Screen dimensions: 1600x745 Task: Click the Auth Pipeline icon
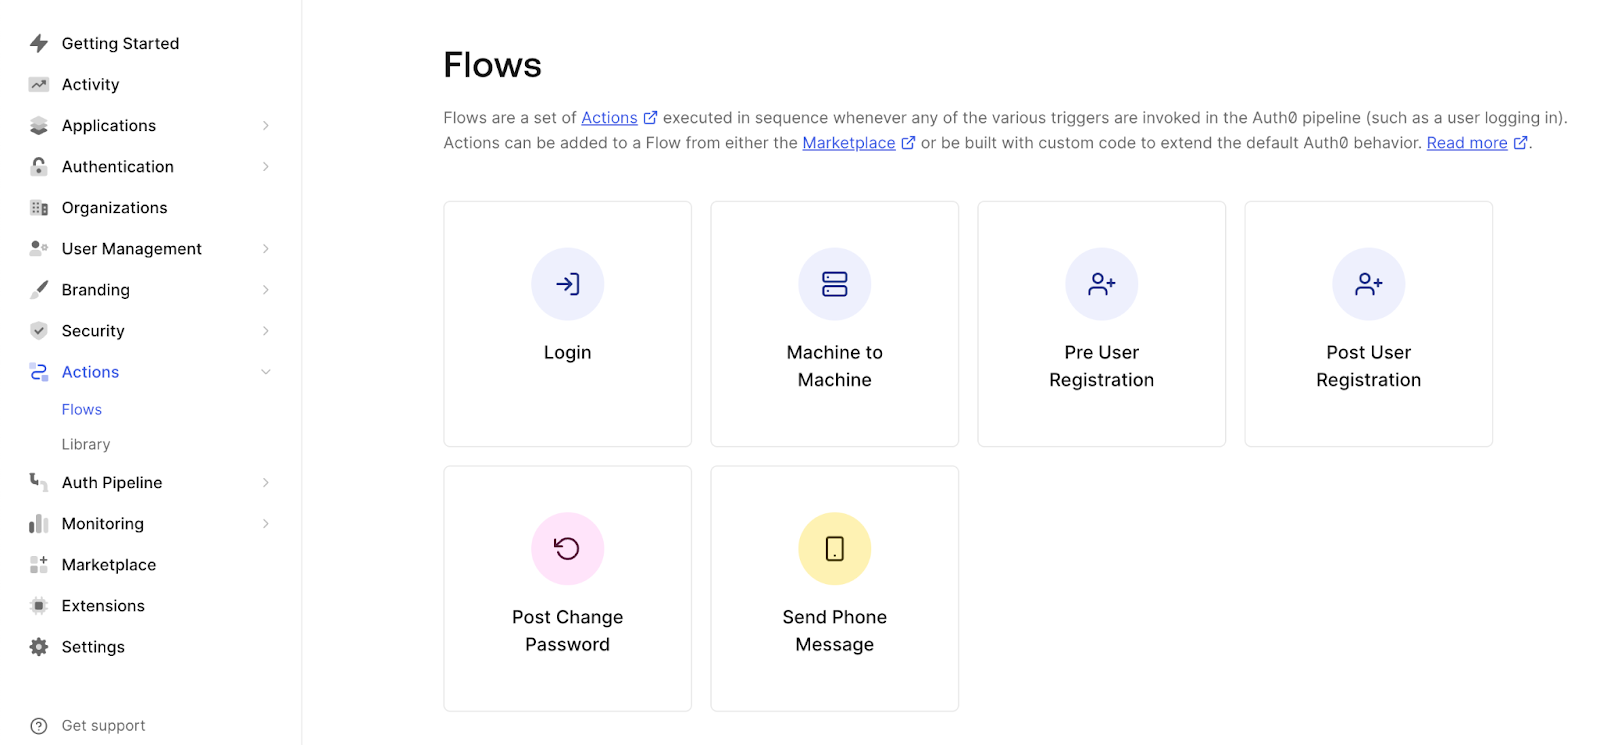click(x=39, y=482)
